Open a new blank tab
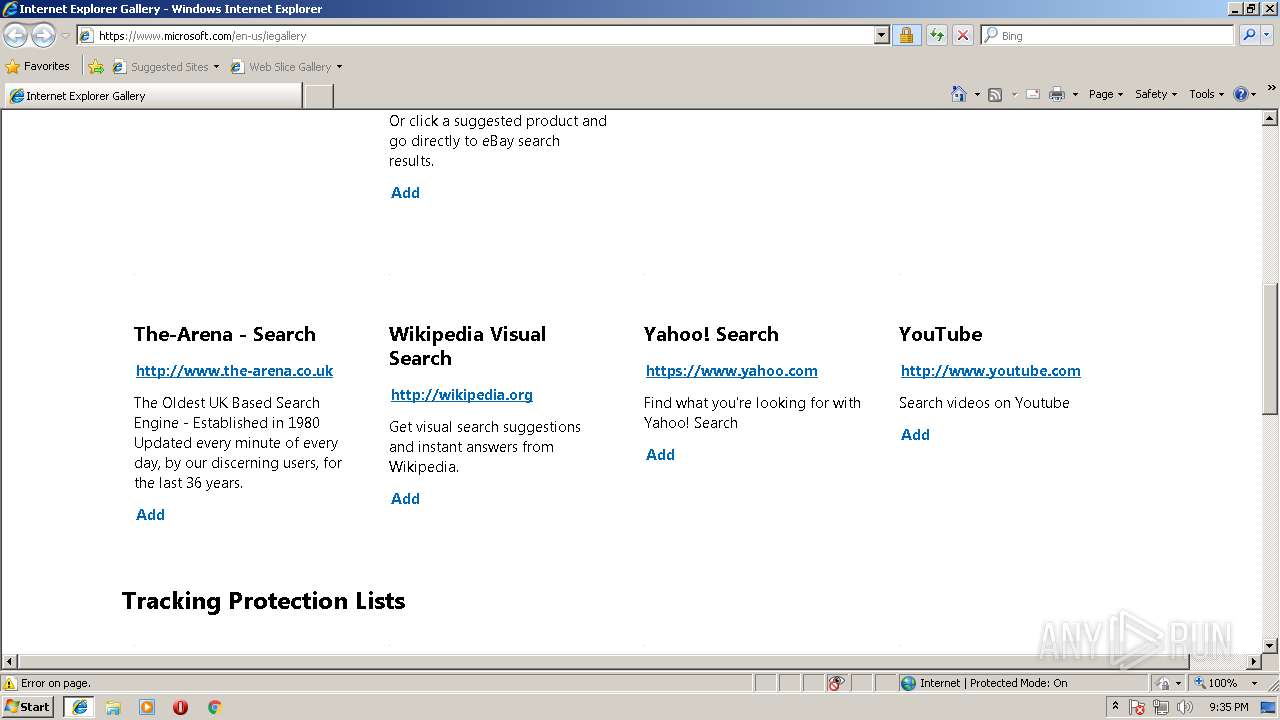 318,96
